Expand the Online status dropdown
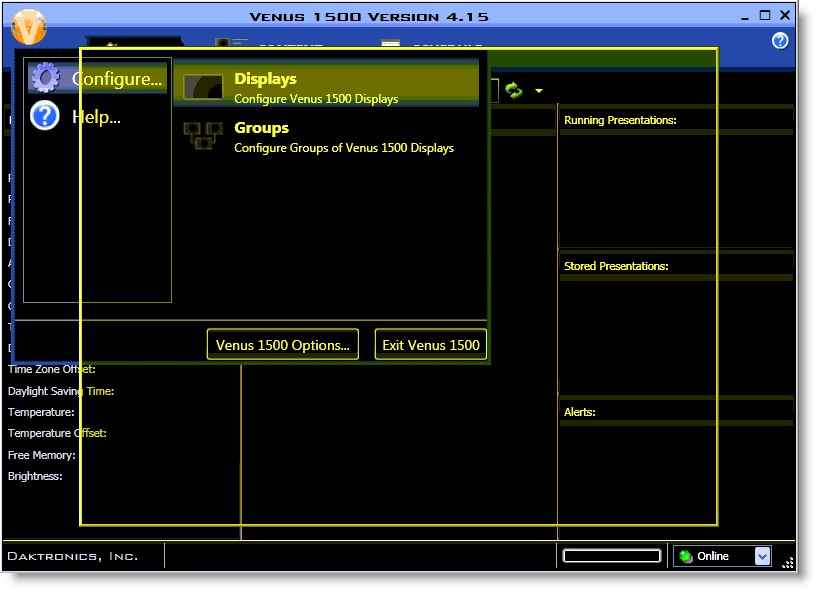The height and width of the screenshot is (589, 815). coord(762,556)
